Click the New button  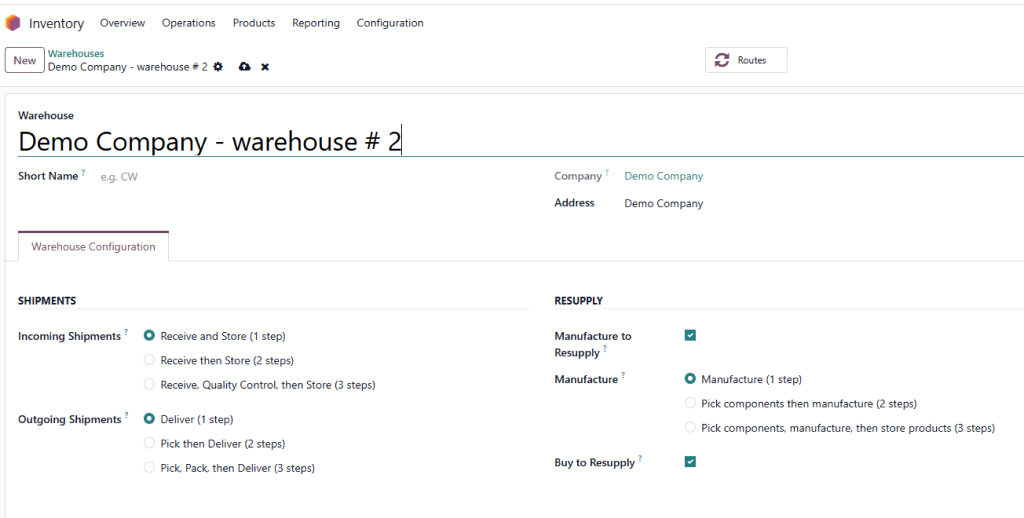(x=25, y=61)
